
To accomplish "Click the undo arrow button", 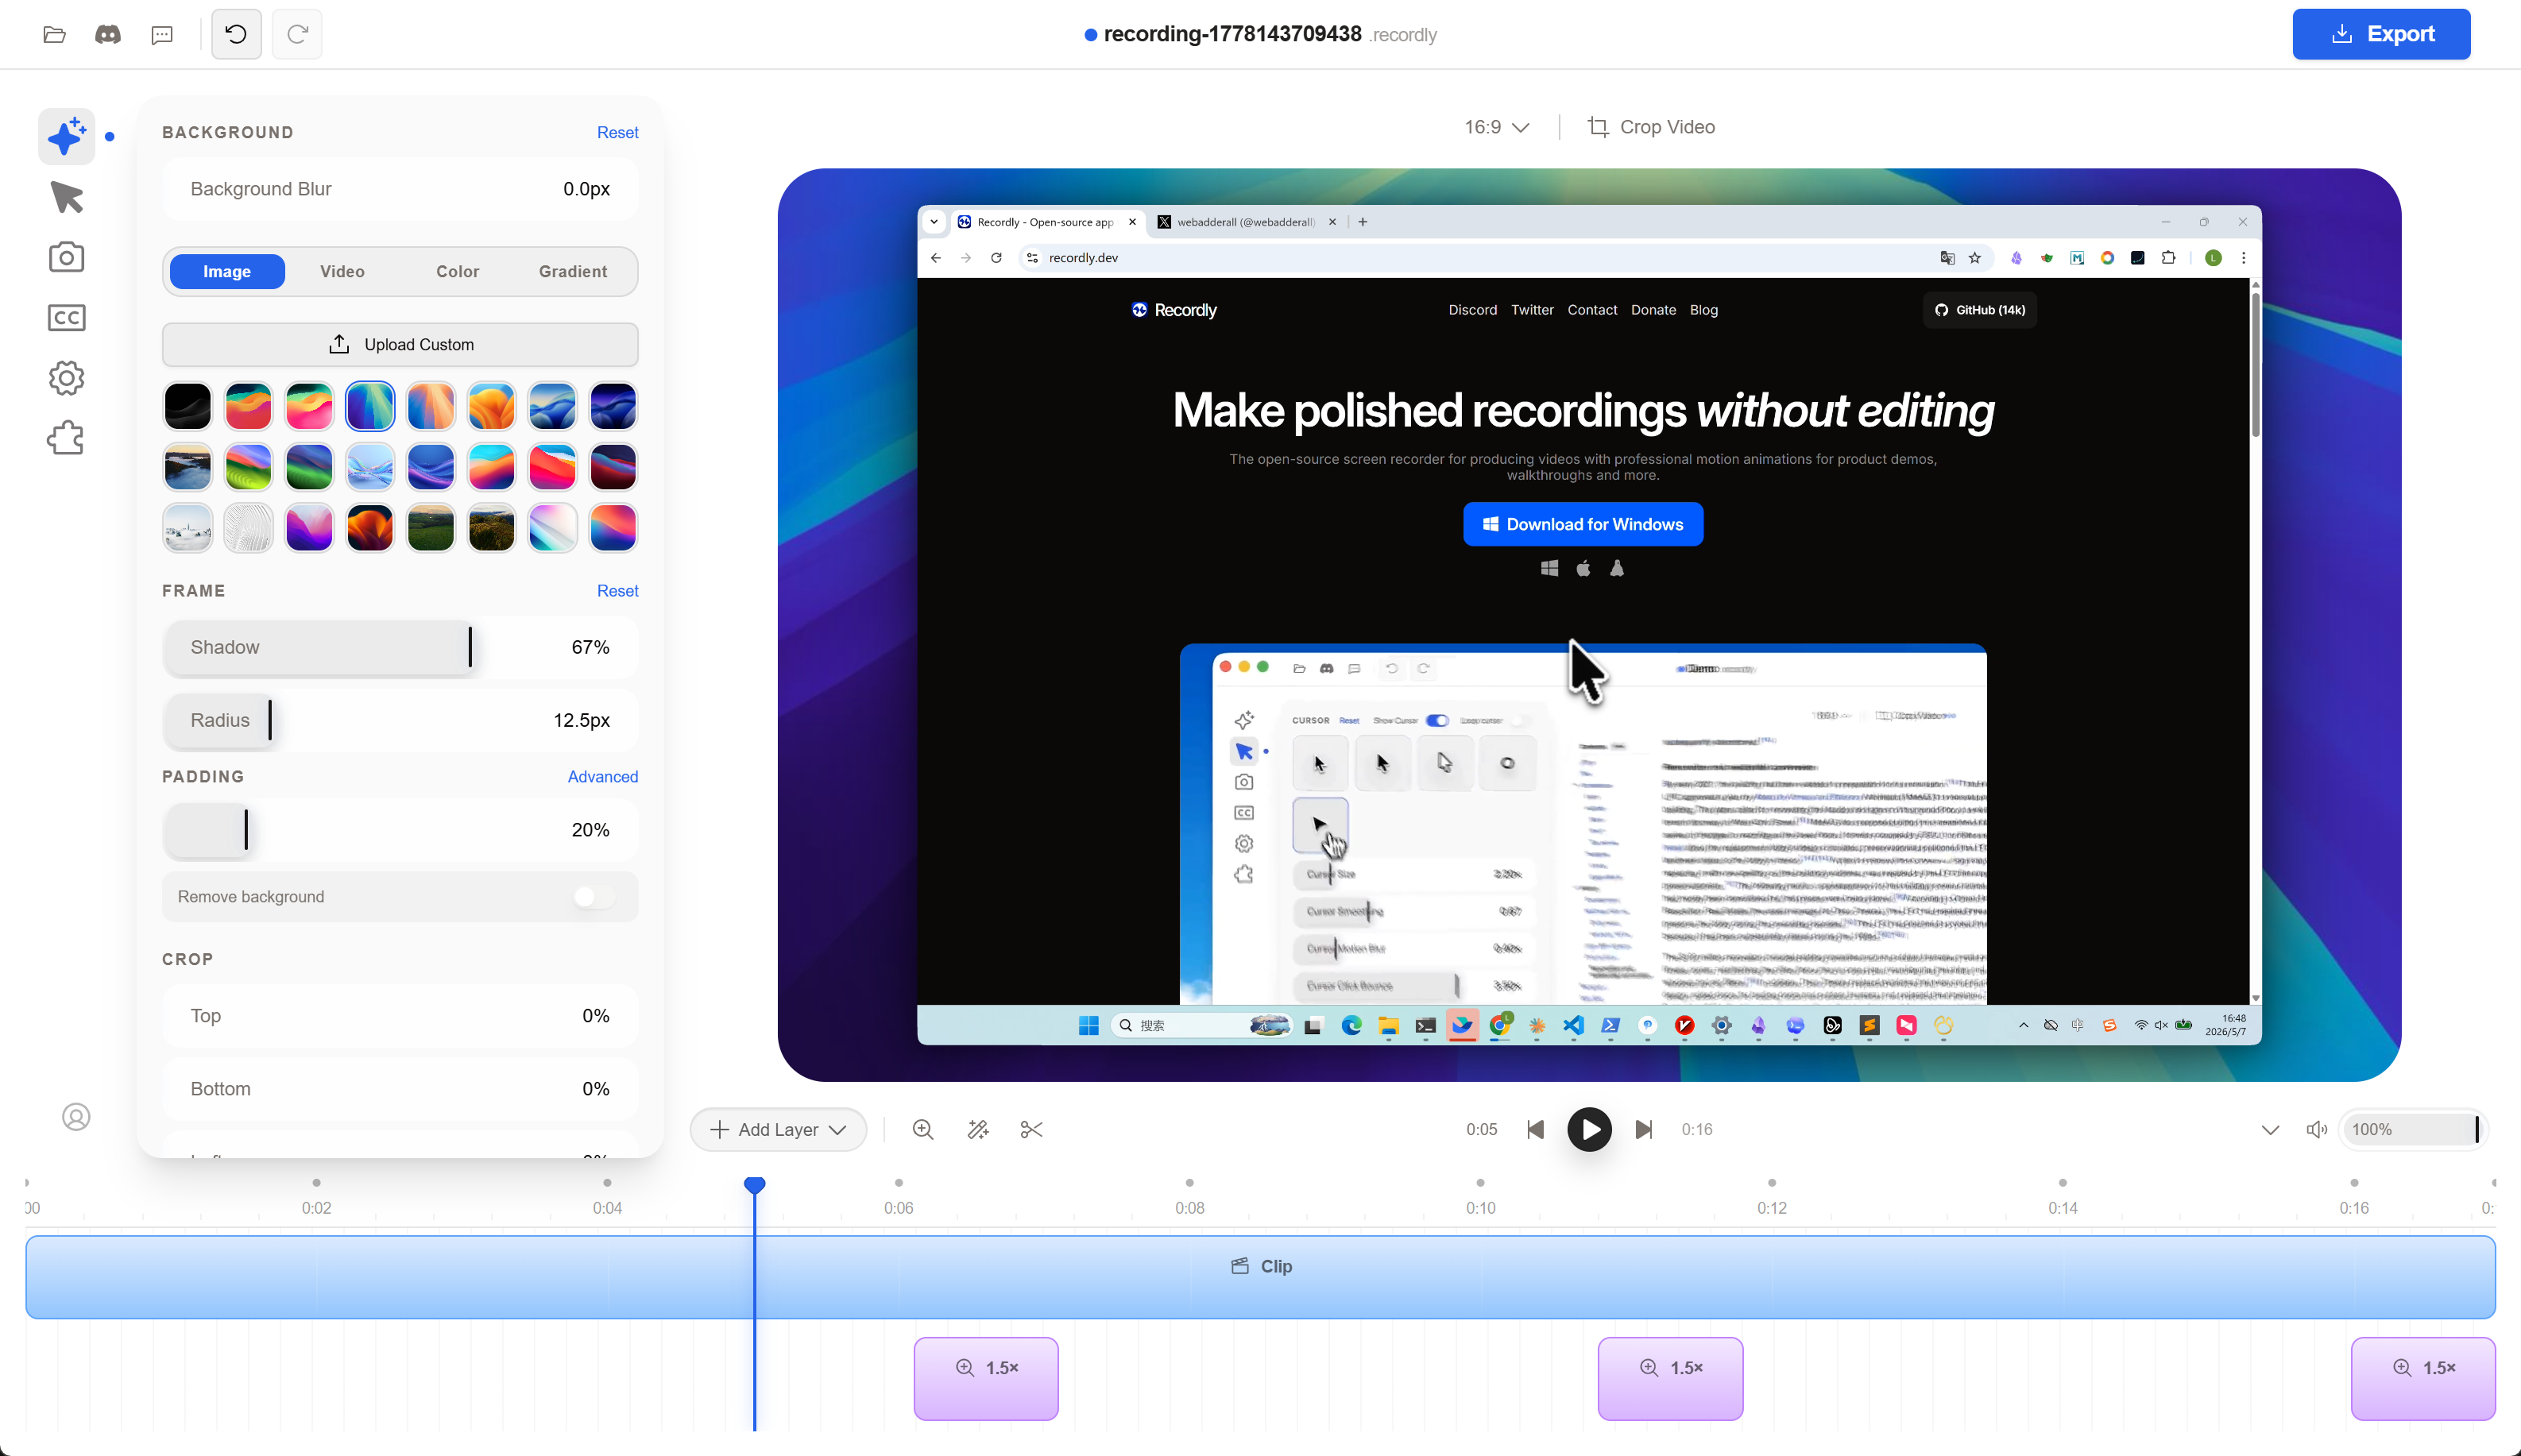I will click(236, 34).
